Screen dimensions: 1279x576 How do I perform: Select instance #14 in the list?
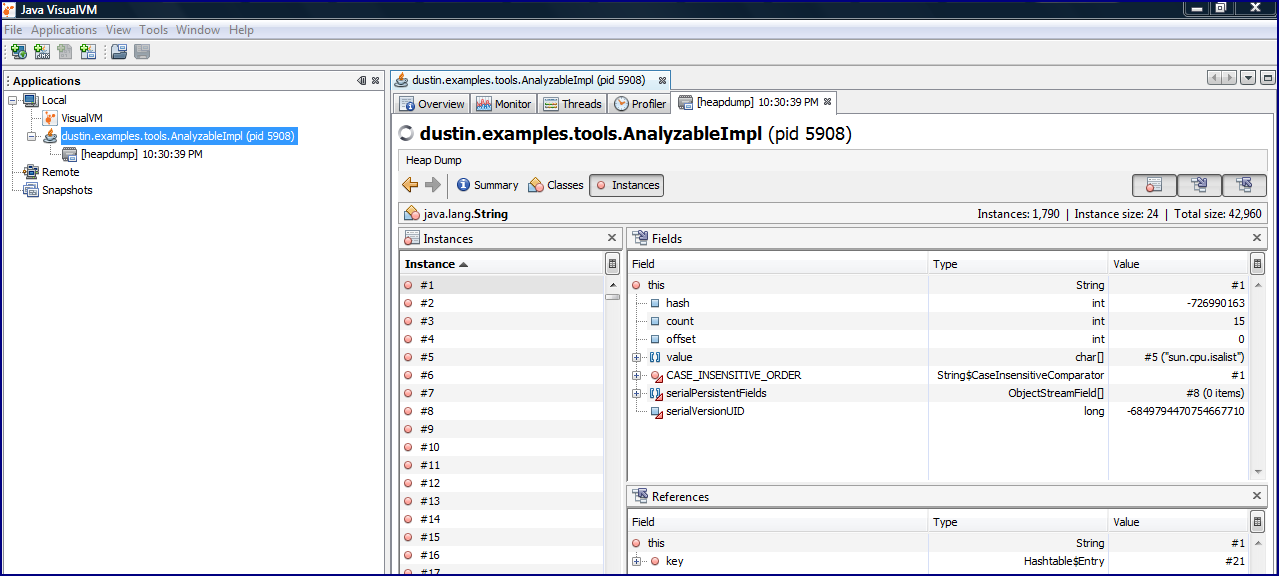click(x=501, y=519)
